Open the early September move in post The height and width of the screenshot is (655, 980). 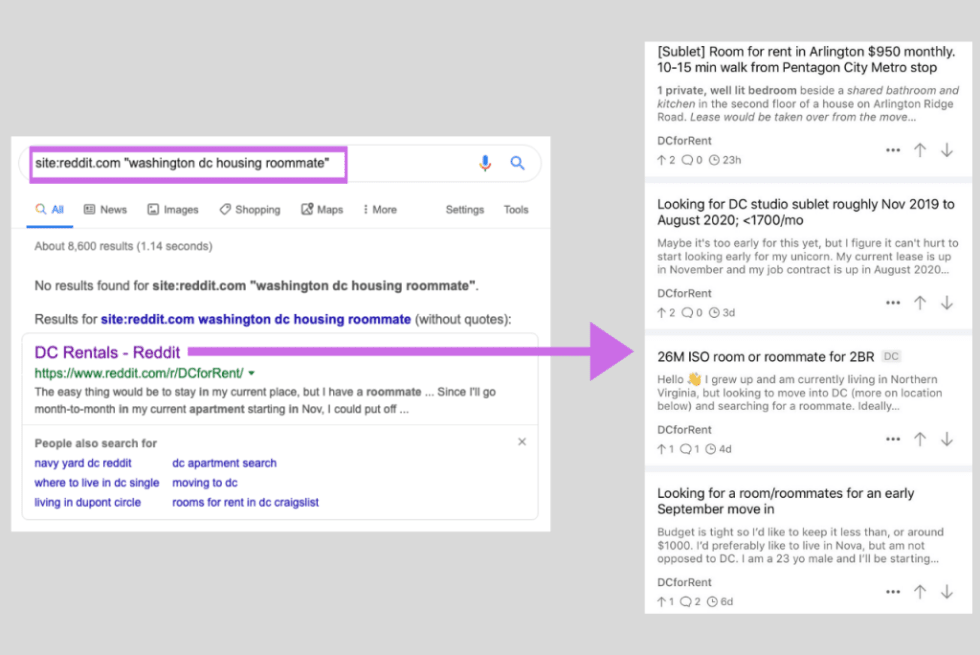coord(786,501)
